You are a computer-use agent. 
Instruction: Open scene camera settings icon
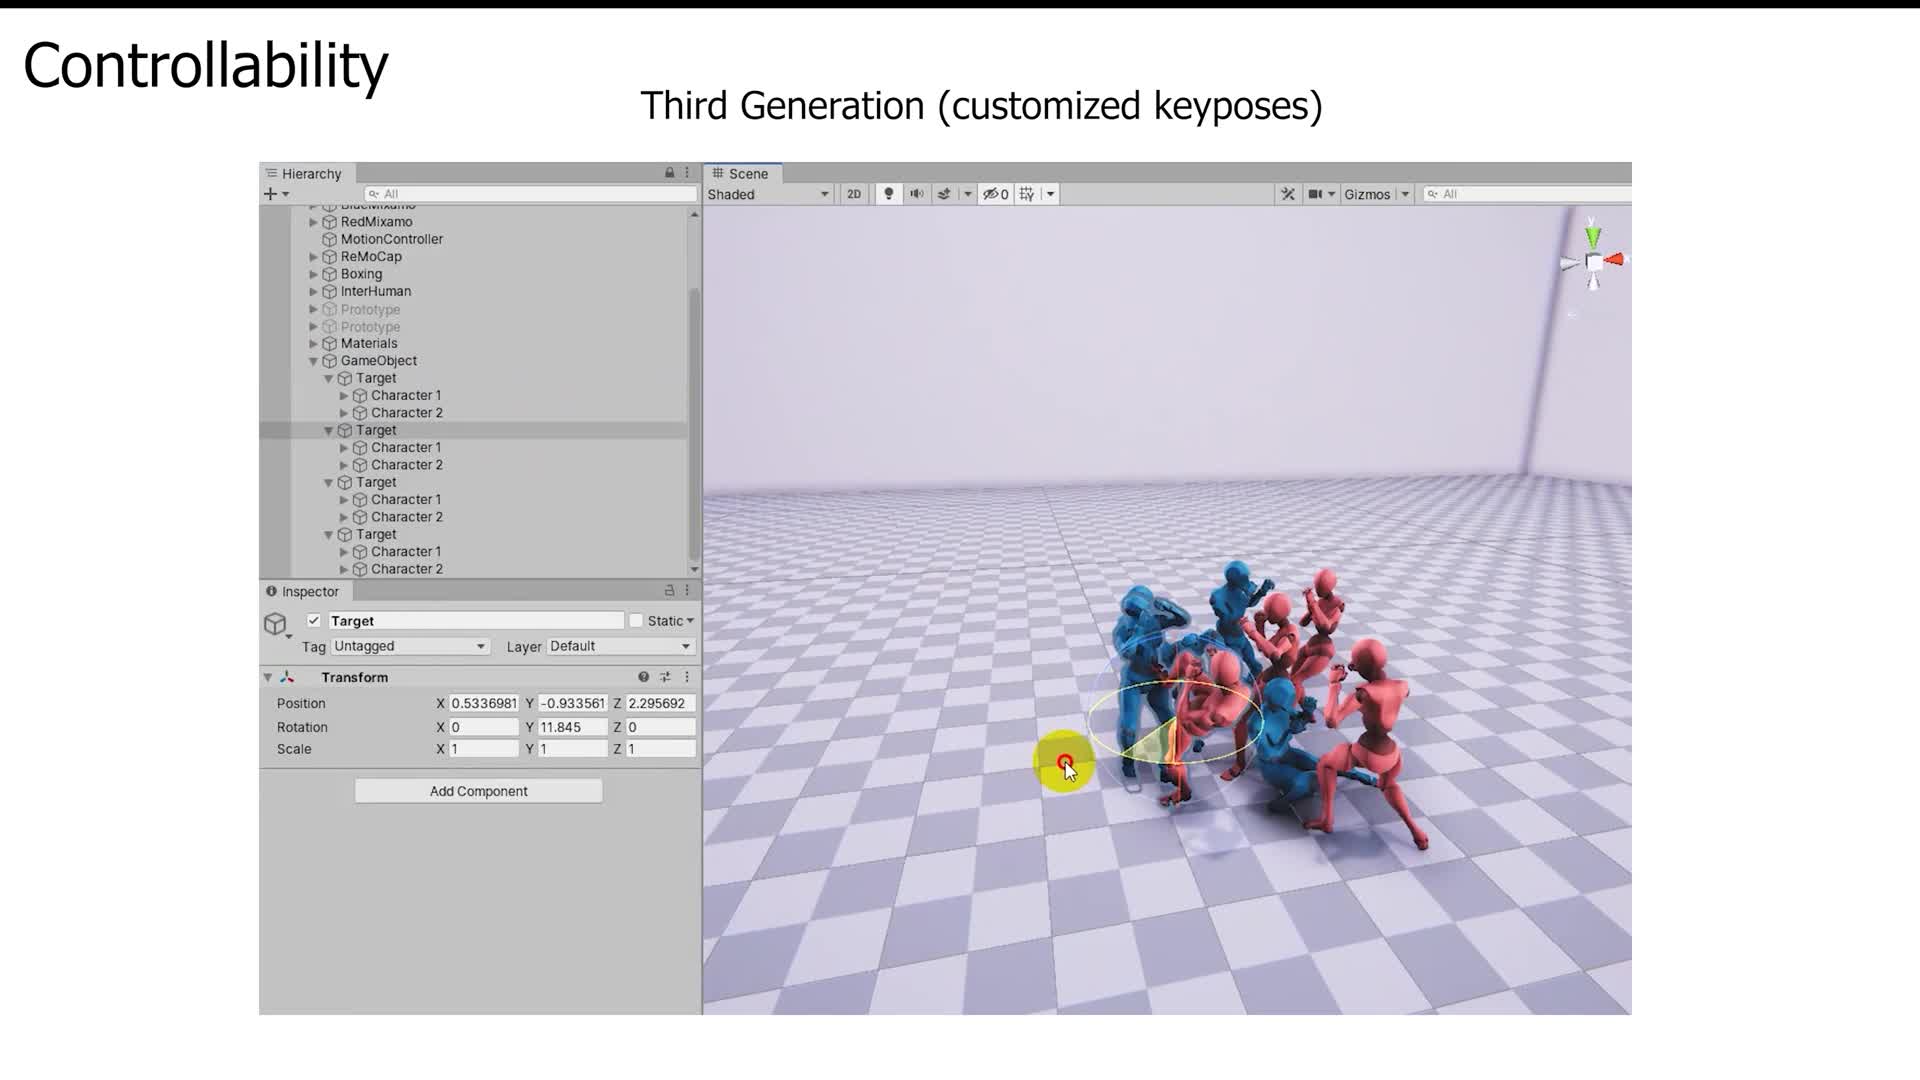(1315, 194)
